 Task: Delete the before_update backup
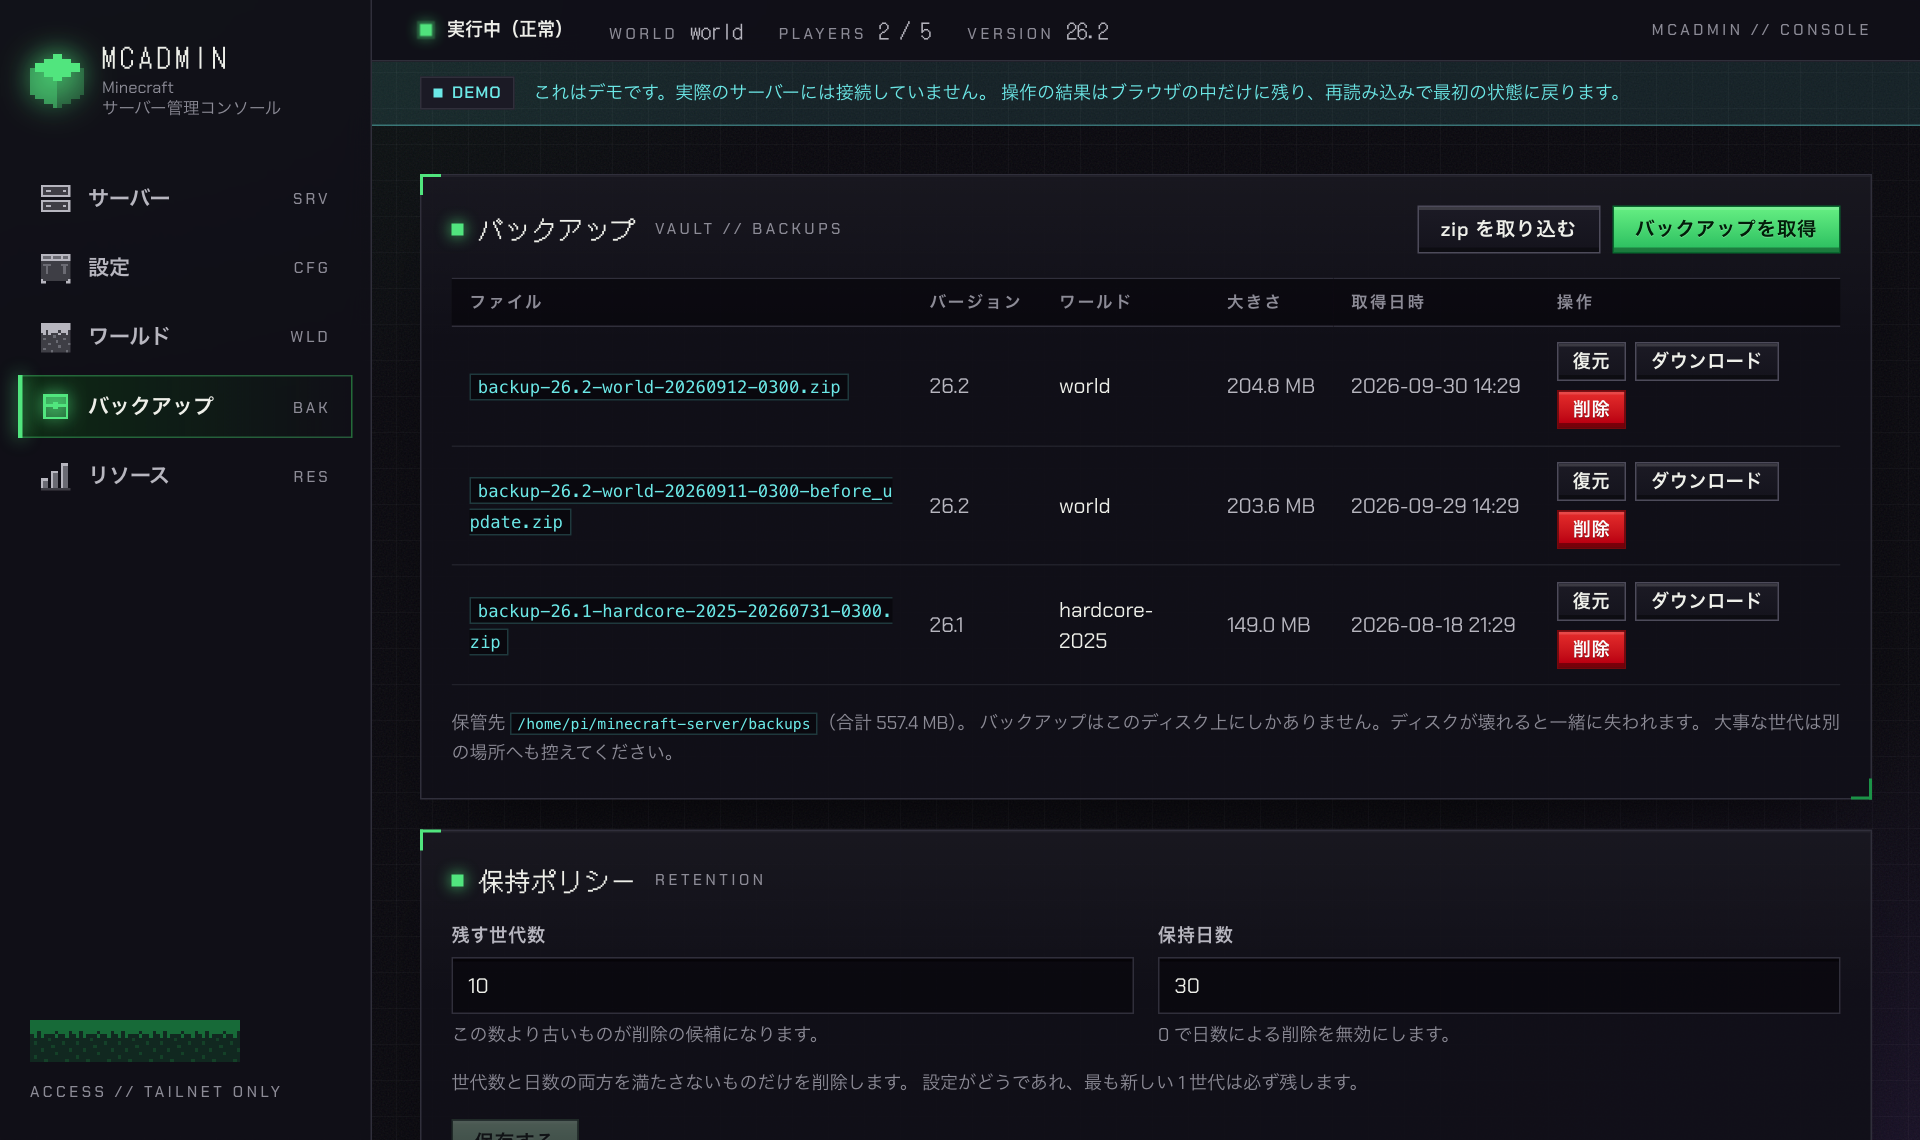pos(1591,529)
